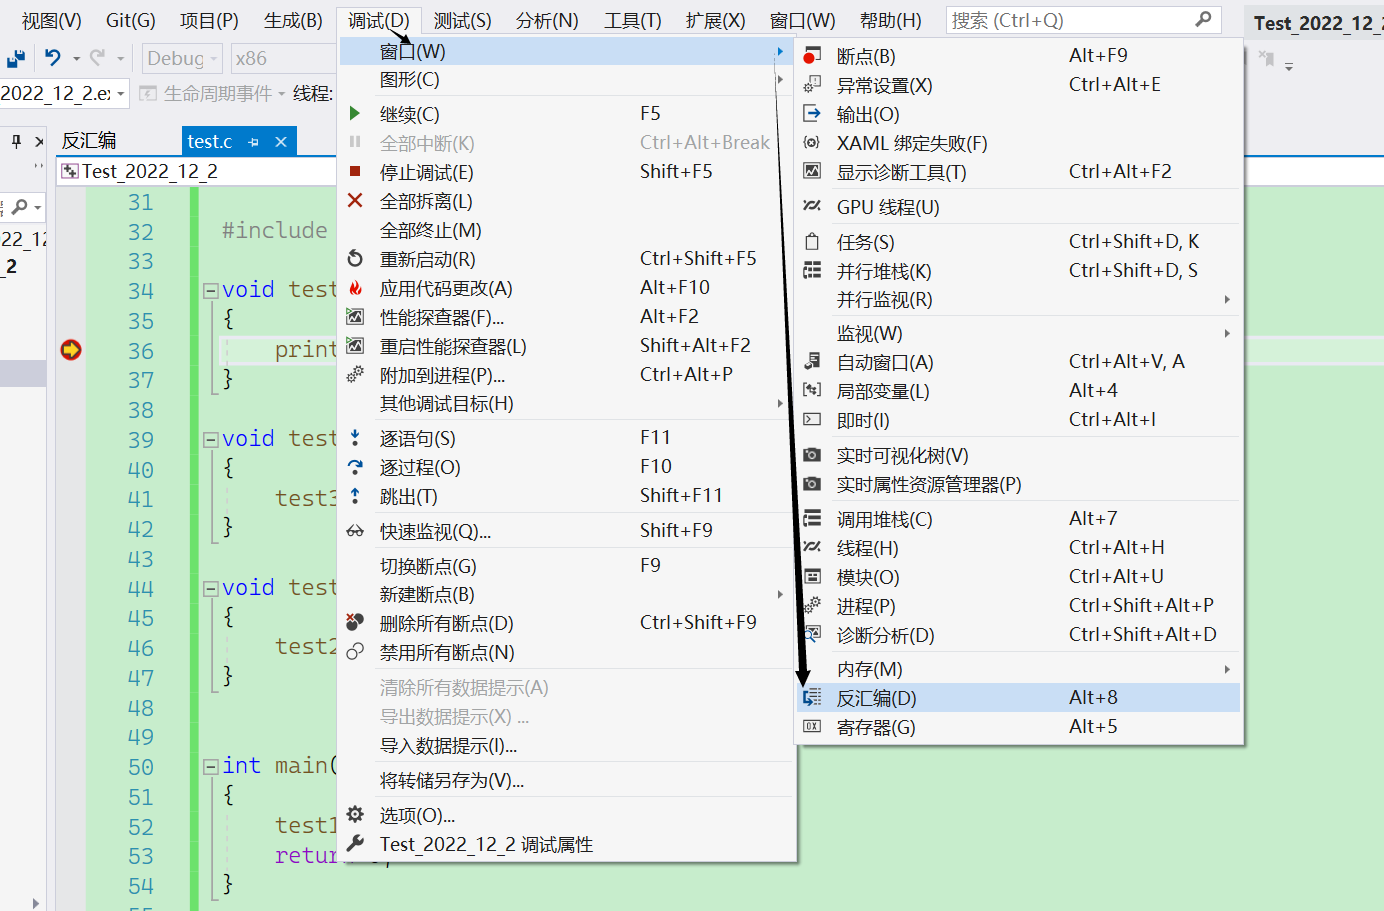
Task: Open Test_2022_12_2 debug properties (调试属性)
Action: click(x=565, y=844)
